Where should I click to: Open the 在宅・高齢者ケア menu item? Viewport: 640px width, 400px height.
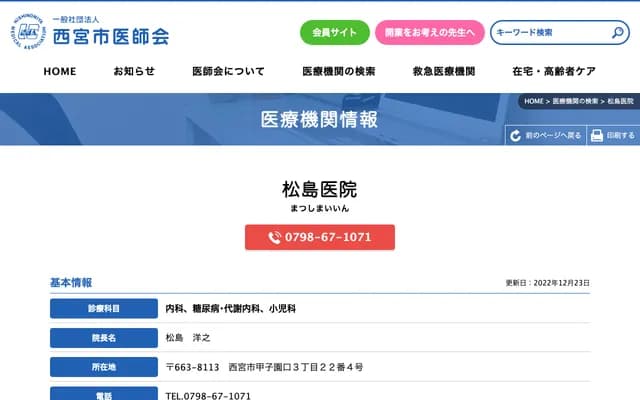(x=553, y=72)
